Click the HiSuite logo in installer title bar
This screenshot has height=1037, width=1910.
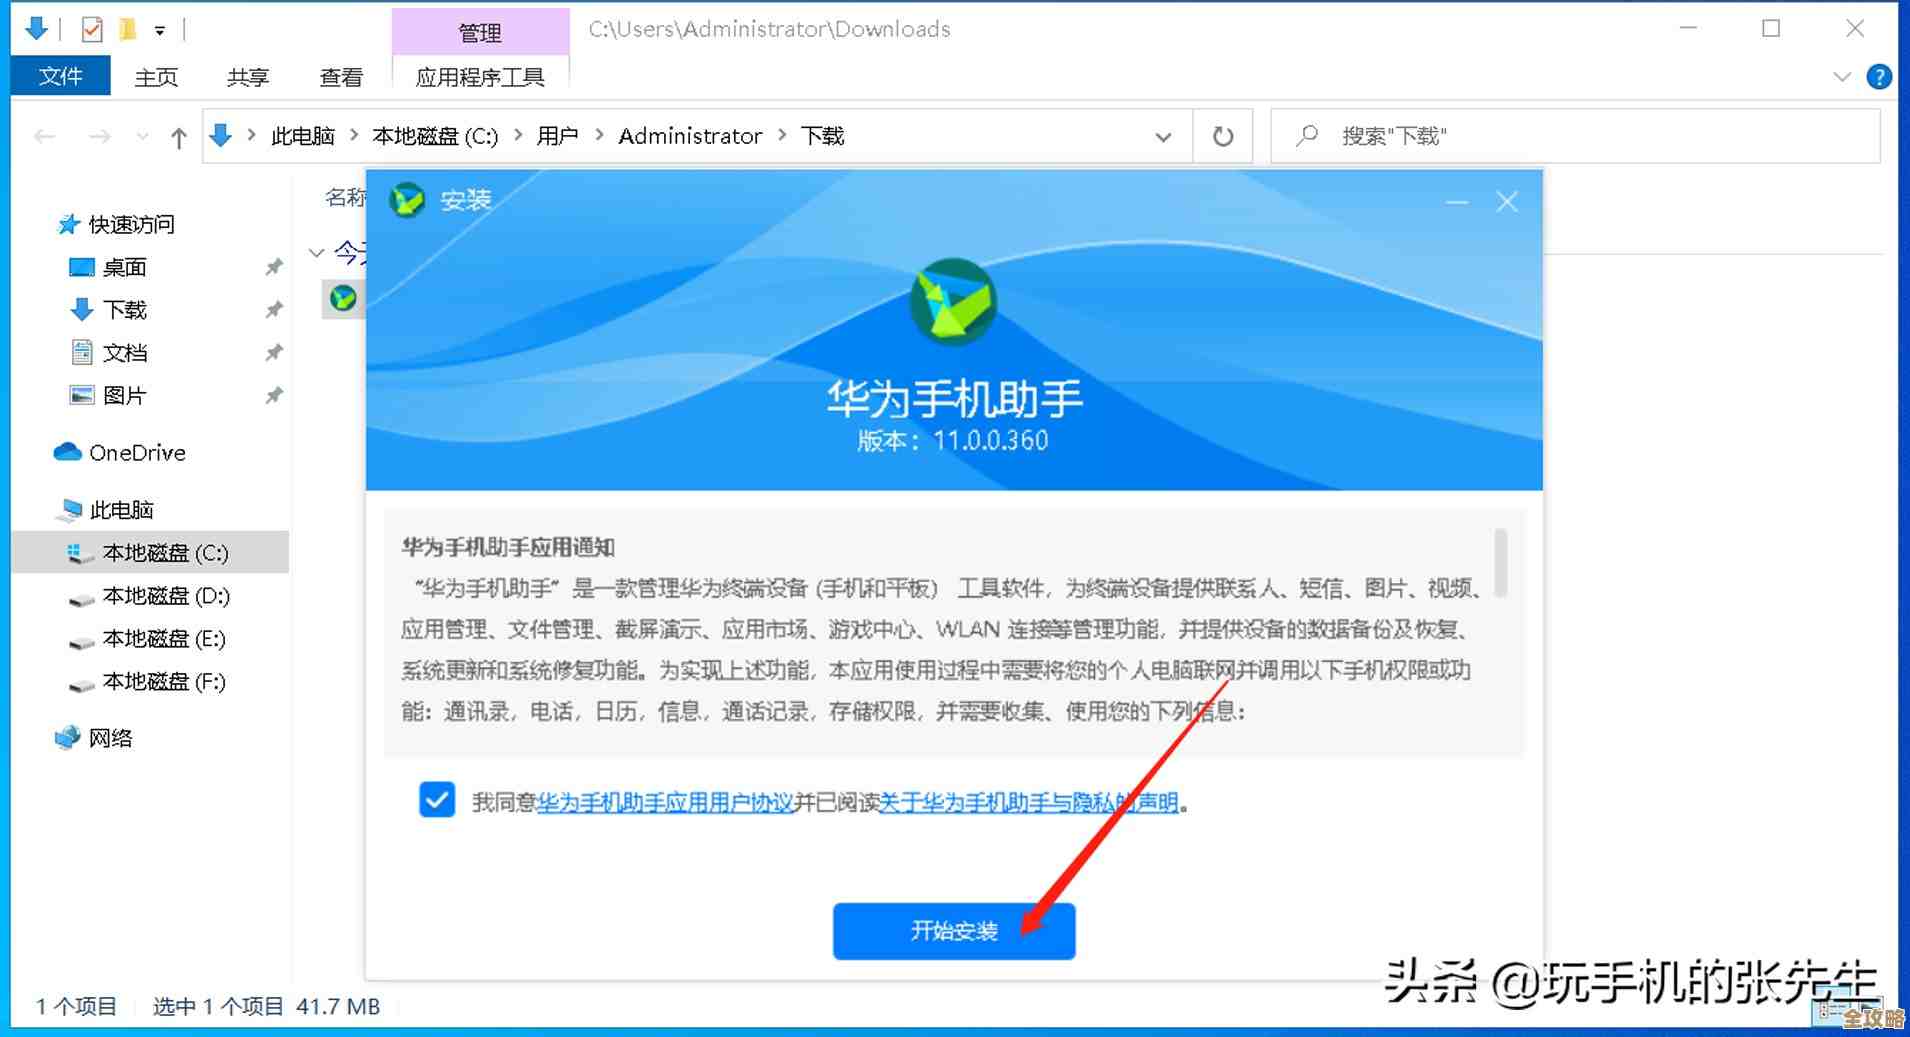(x=408, y=199)
